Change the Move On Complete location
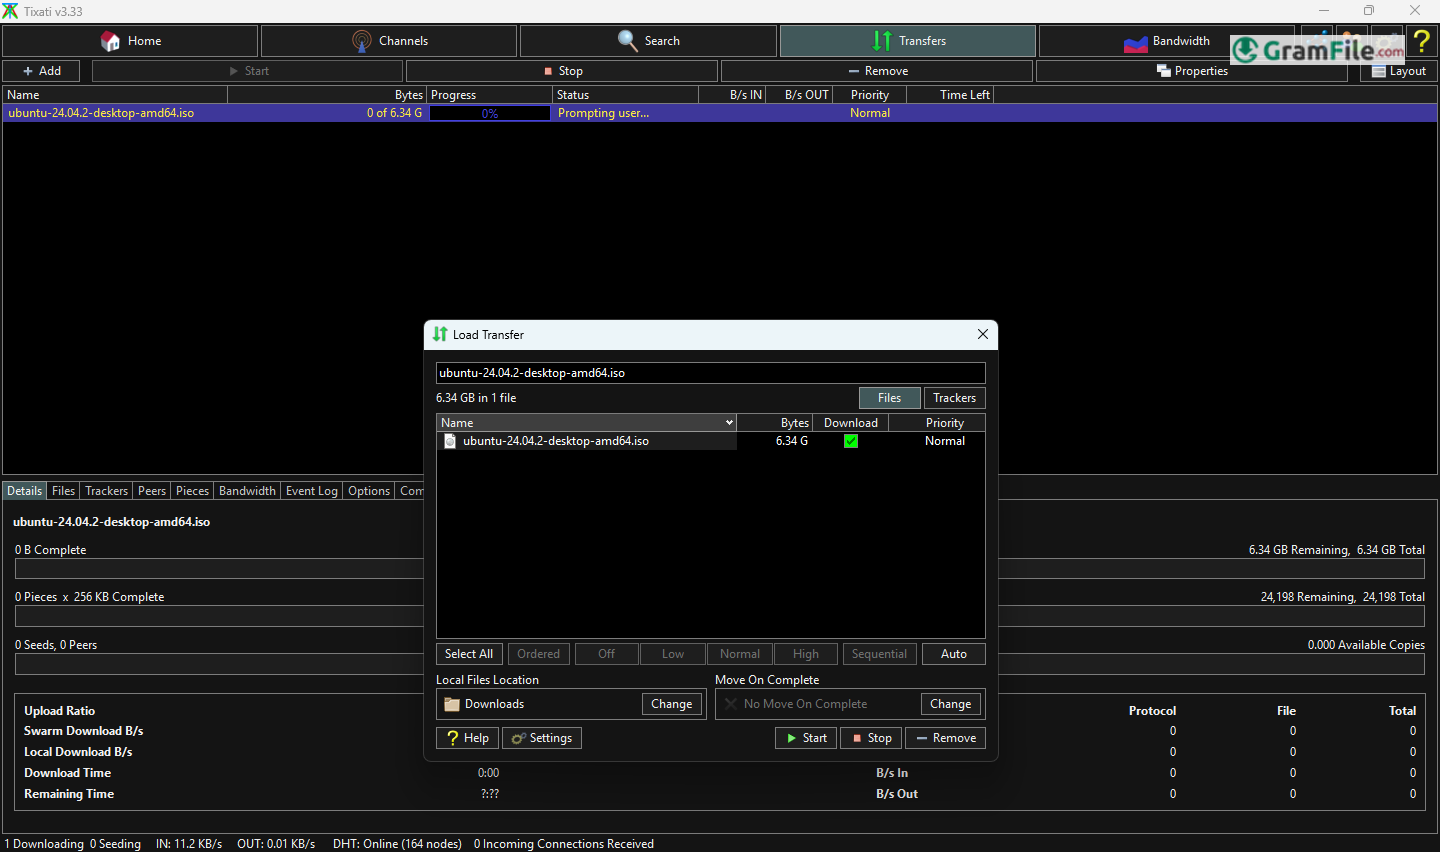This screenshot has width=1440, height=852. (x=951, y=704)
